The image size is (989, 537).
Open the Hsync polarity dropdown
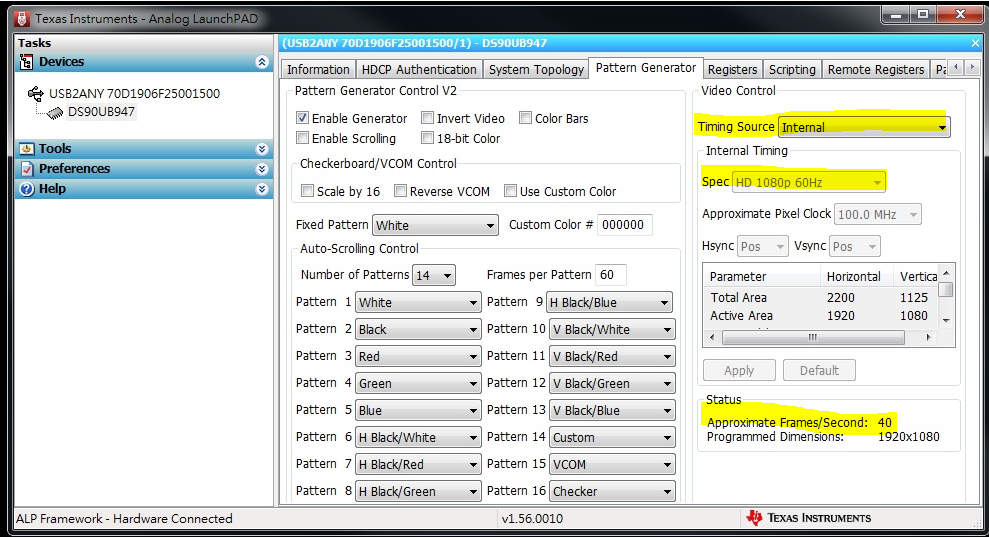point(763,246)
